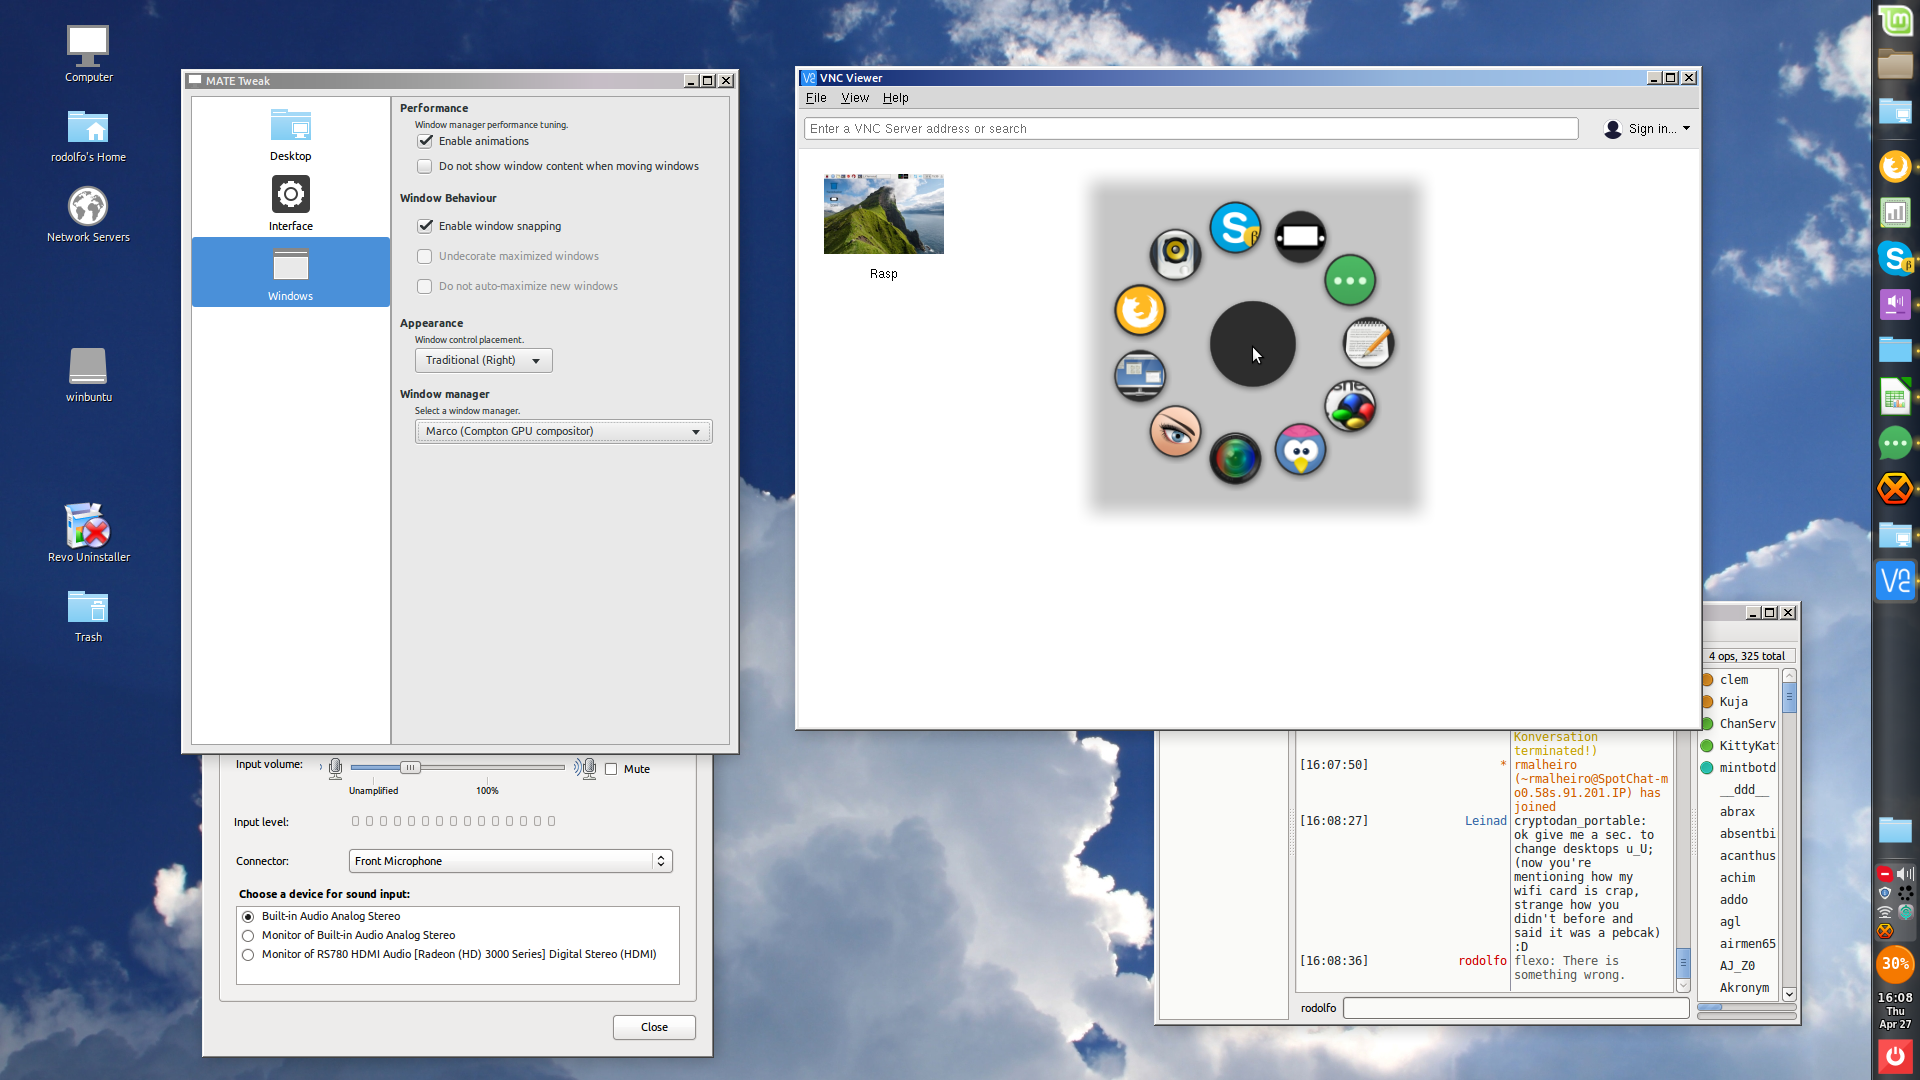Check the Mute input checkbox

tap(611, 769)
